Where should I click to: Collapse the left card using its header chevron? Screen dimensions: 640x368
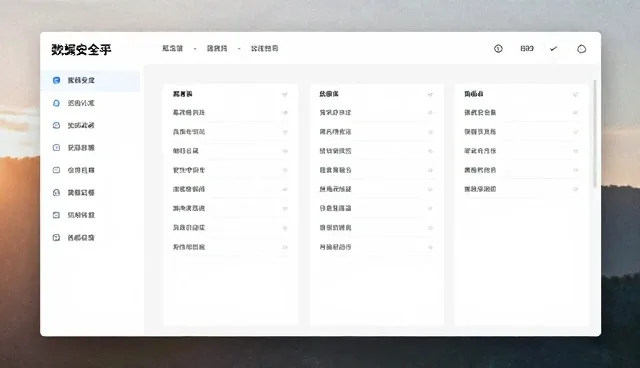pyautogui.click(x=284, y=95)
